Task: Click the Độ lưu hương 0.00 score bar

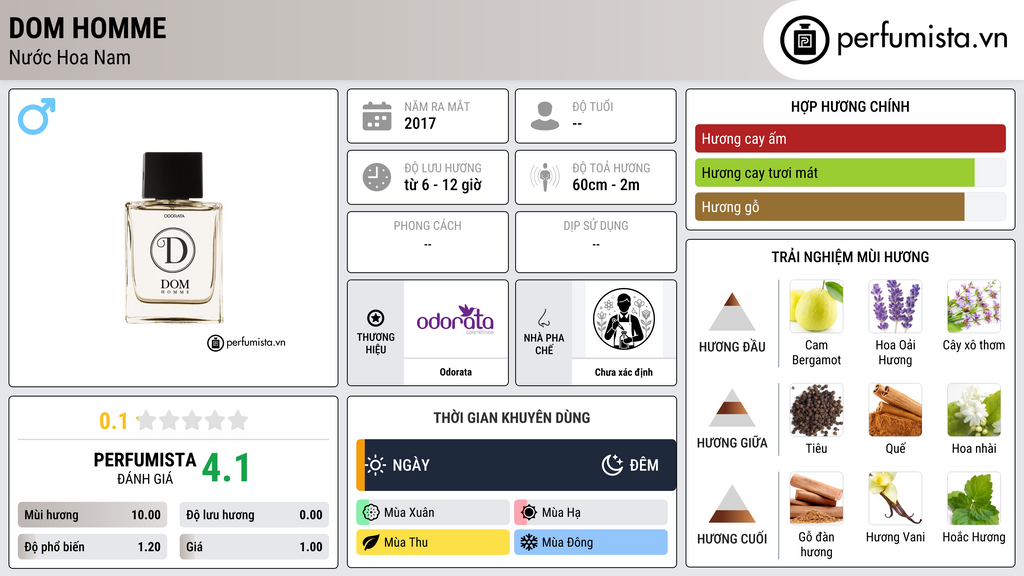Action: [254, 515]
